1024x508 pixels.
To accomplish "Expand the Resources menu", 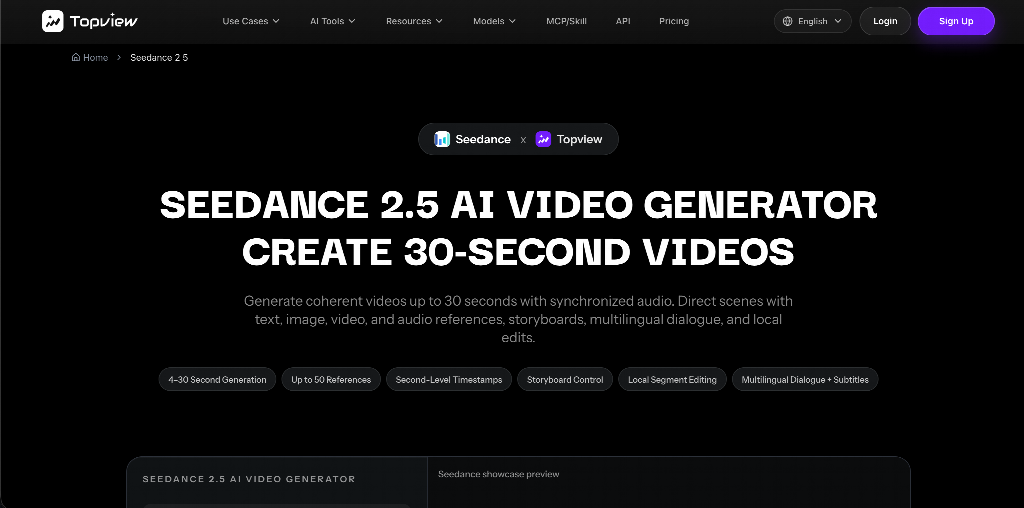I will click(x=414, y=21).
